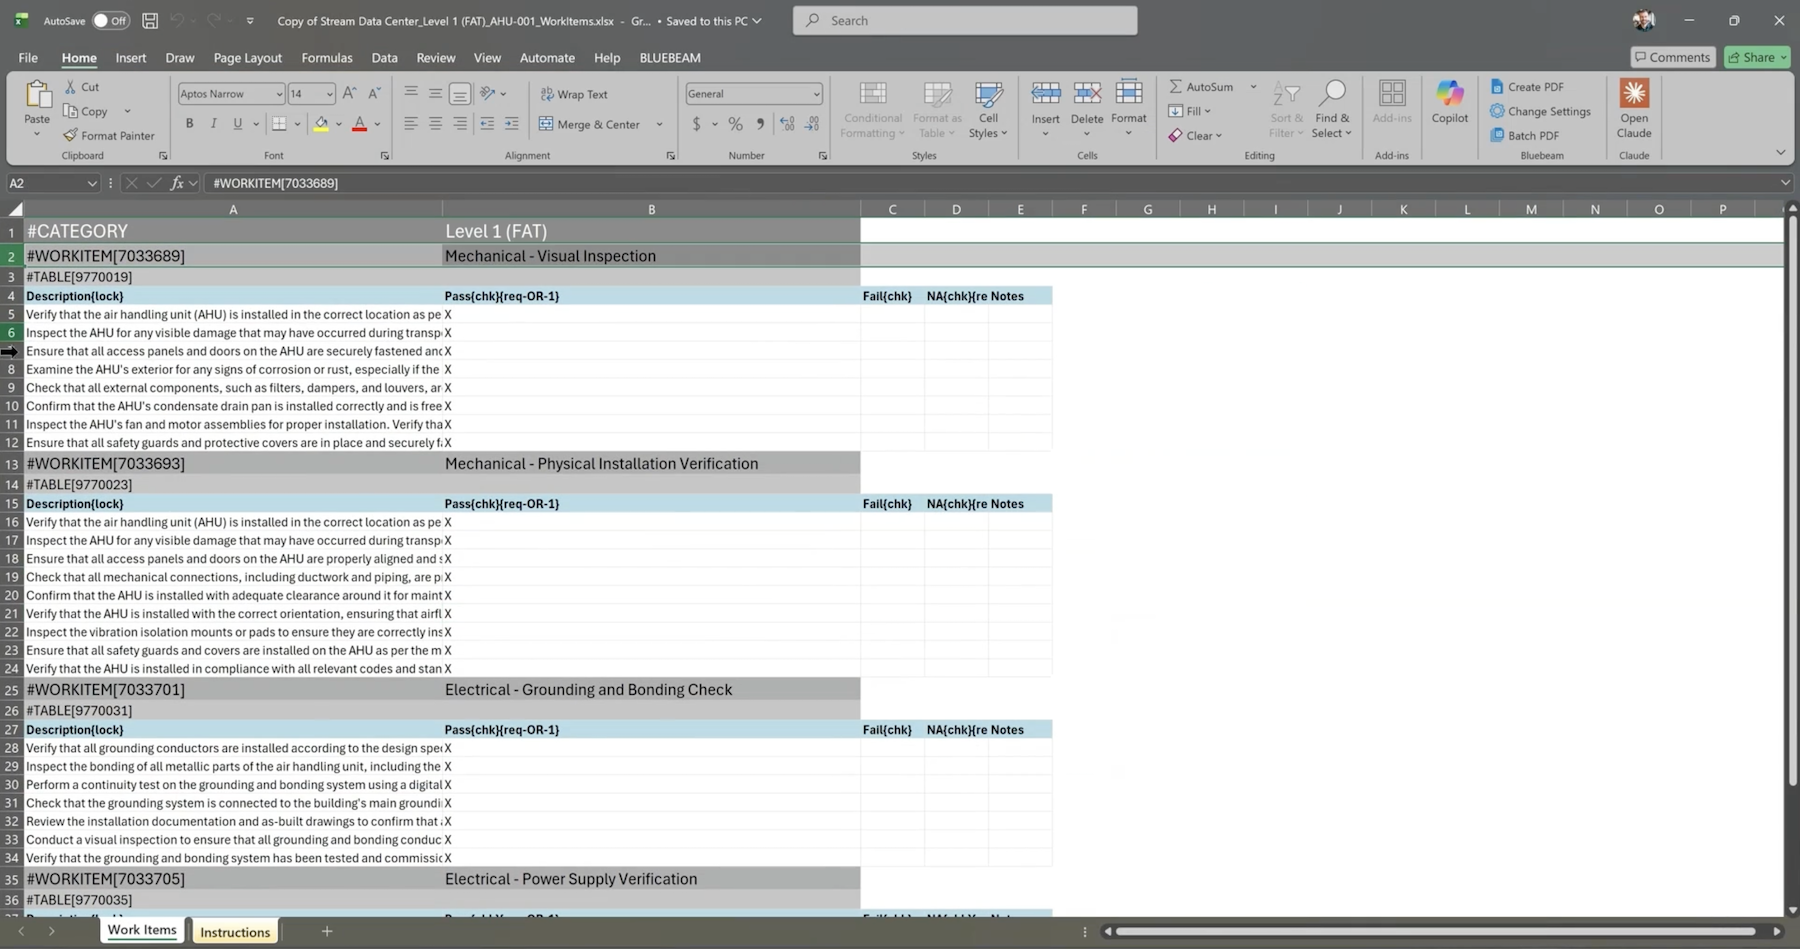1800x949 pixels.
Task: Click into the Search box
Action: 965,20
